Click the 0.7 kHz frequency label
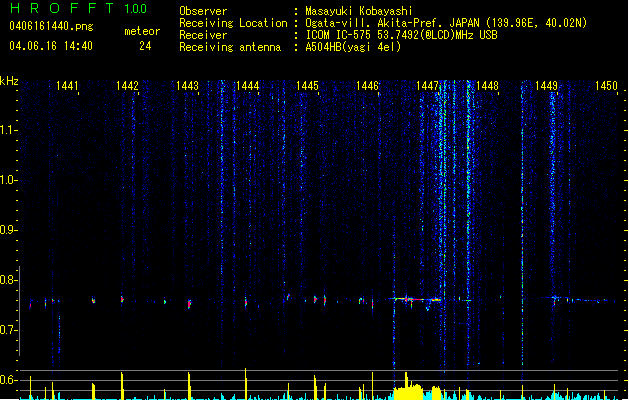The image size is (629, 400). click(x=9, y=330)
